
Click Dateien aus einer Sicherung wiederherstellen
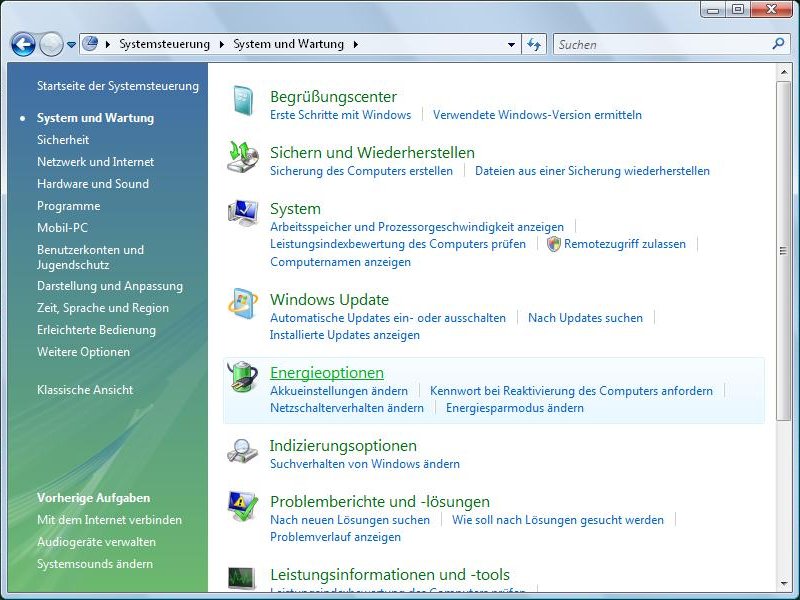pos(592,171)
